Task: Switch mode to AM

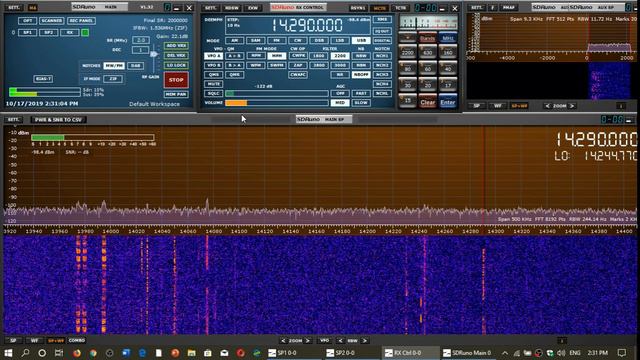Action: [x=234, y=40]
